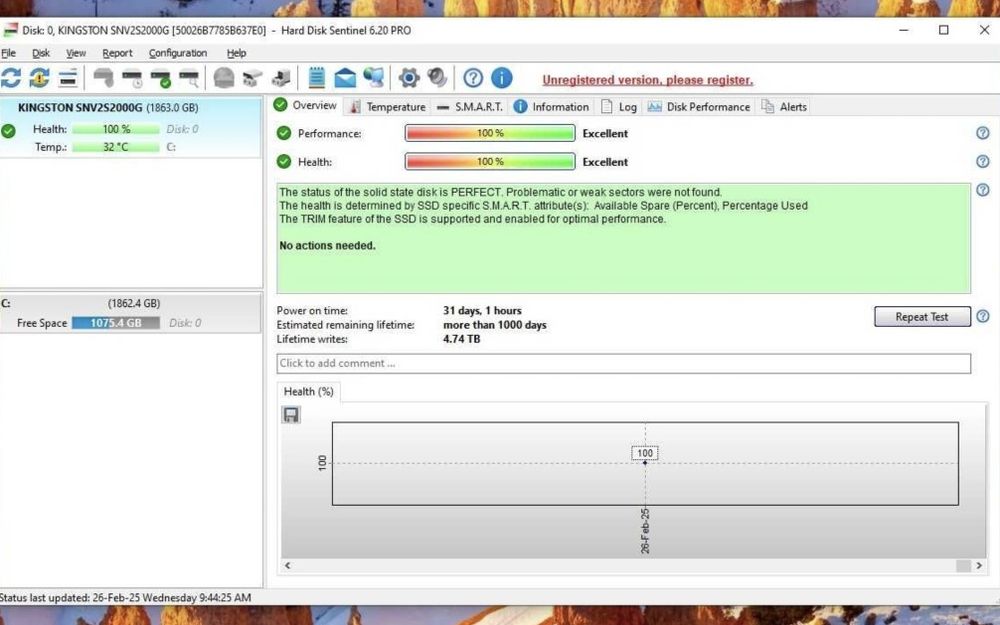Select the Health (%) graph tab
Viewport: 1000px width, 625px height.
tap(309, 392)
